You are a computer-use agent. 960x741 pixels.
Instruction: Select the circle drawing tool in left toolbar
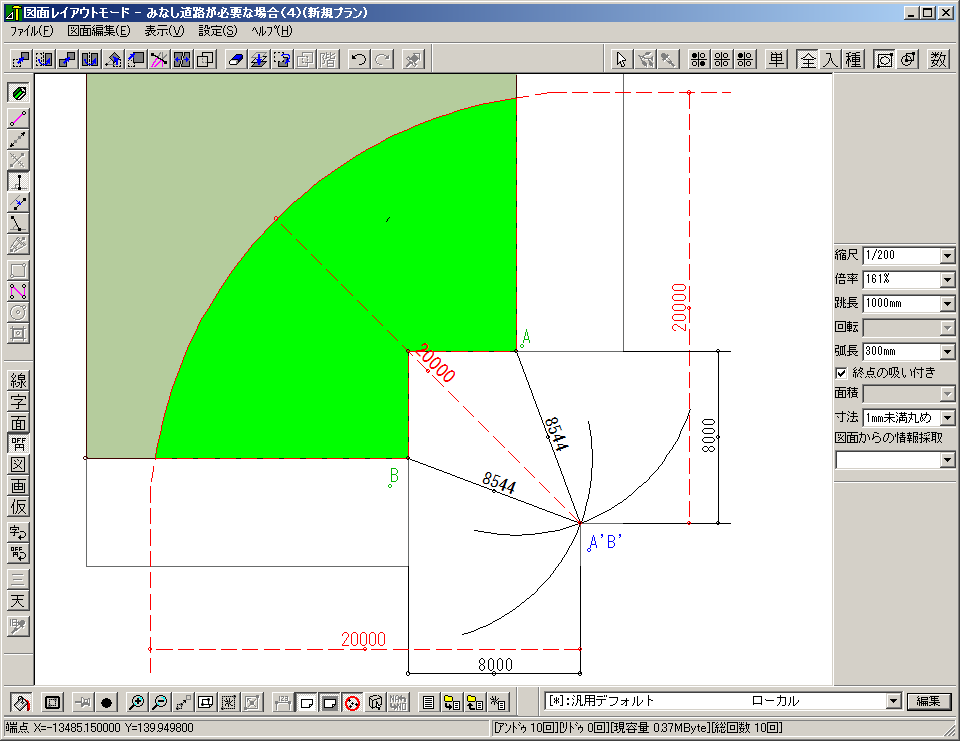pyautogui.click(x=18, y=312)
